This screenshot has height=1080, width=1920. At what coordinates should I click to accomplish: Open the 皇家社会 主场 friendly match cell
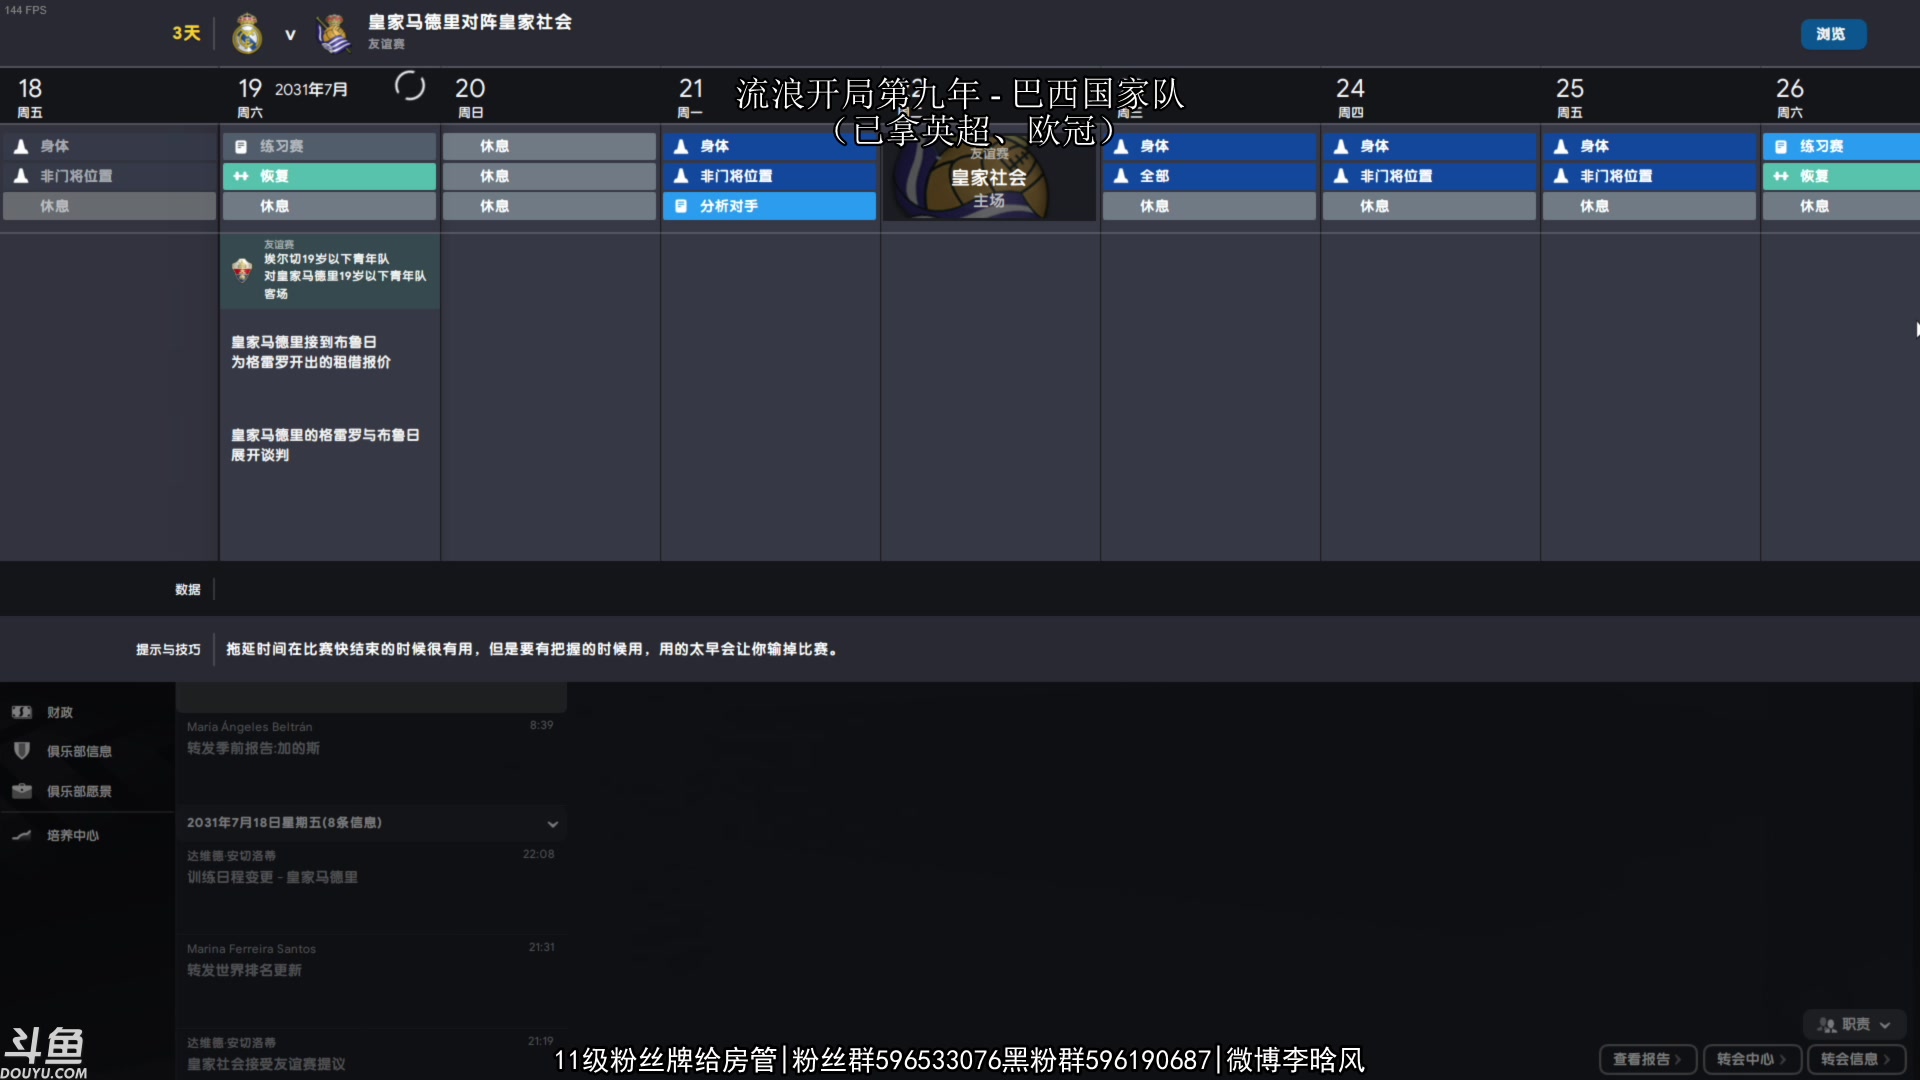pyautogui.click(x=989, y=176)
